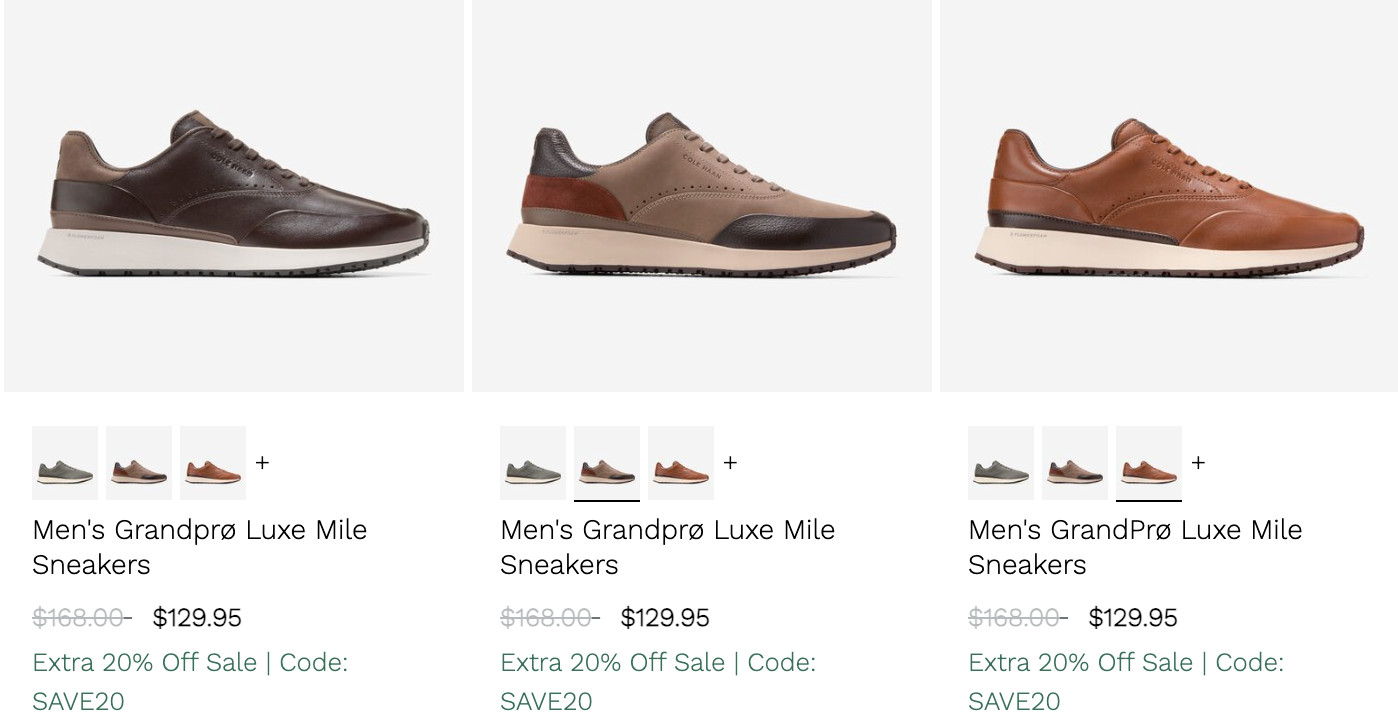Image resolution: width=1398 pixels, height=724 pixels.
Task: Select tan swatch under the dark brown sneaker
Action: click(x=213, y=463)
